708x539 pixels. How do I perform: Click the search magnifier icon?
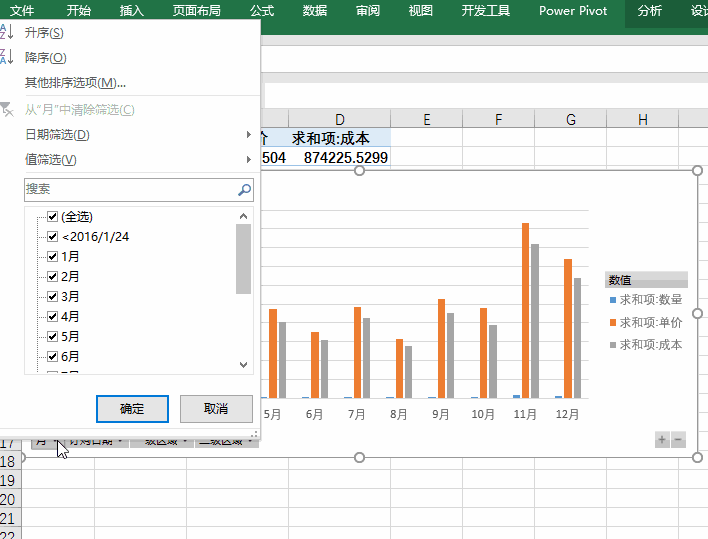click(244, 190)
